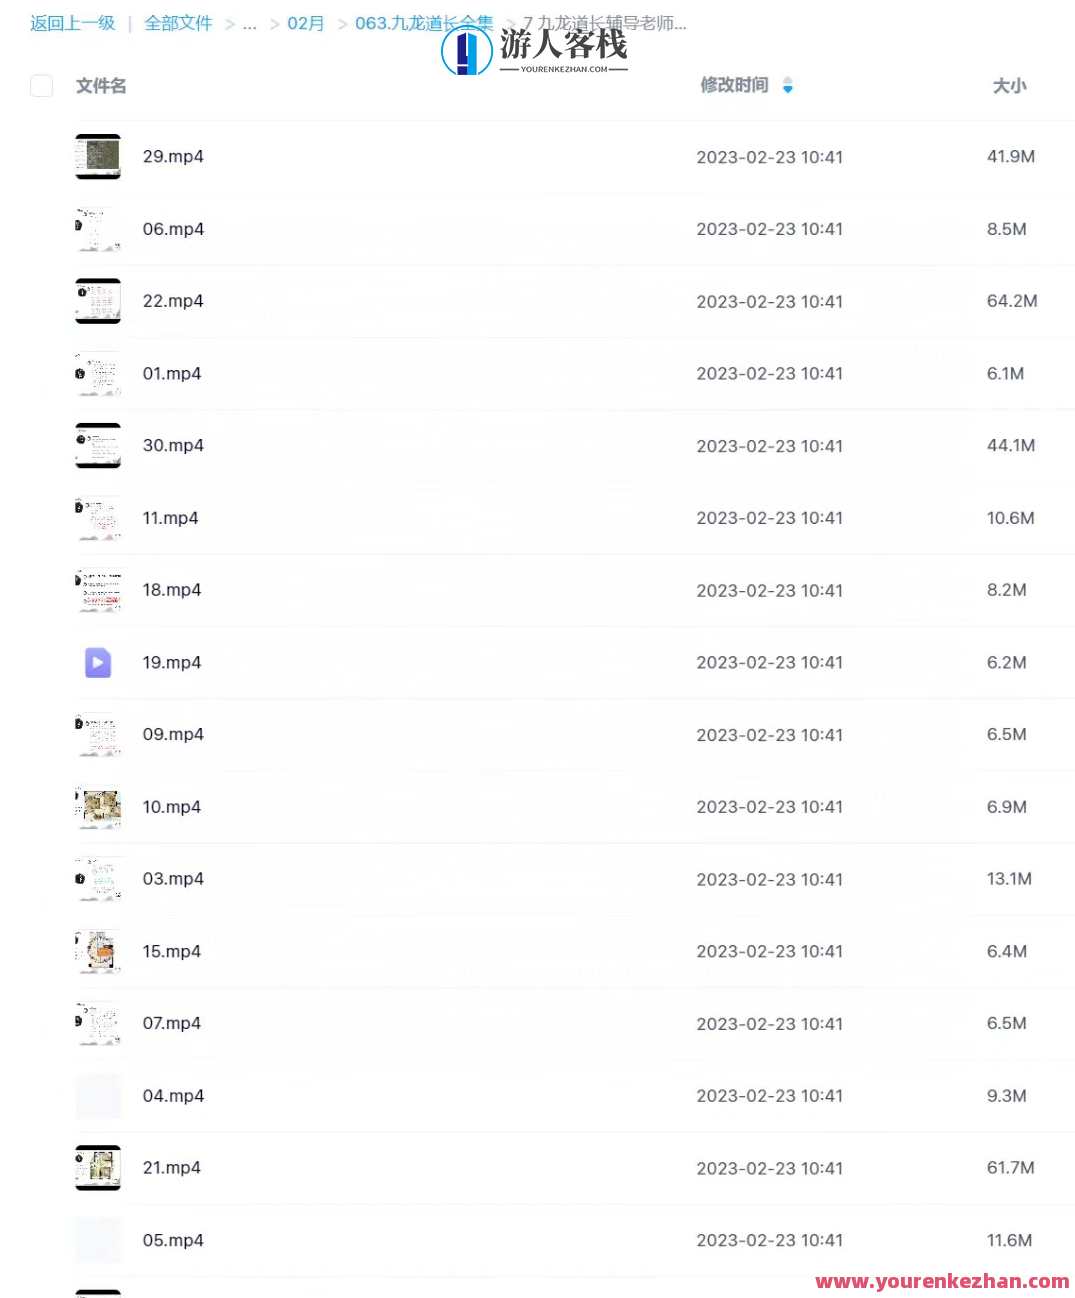1075x1298 pixels.
Task: Click the 文件名 column header
Action: [101, 86]
